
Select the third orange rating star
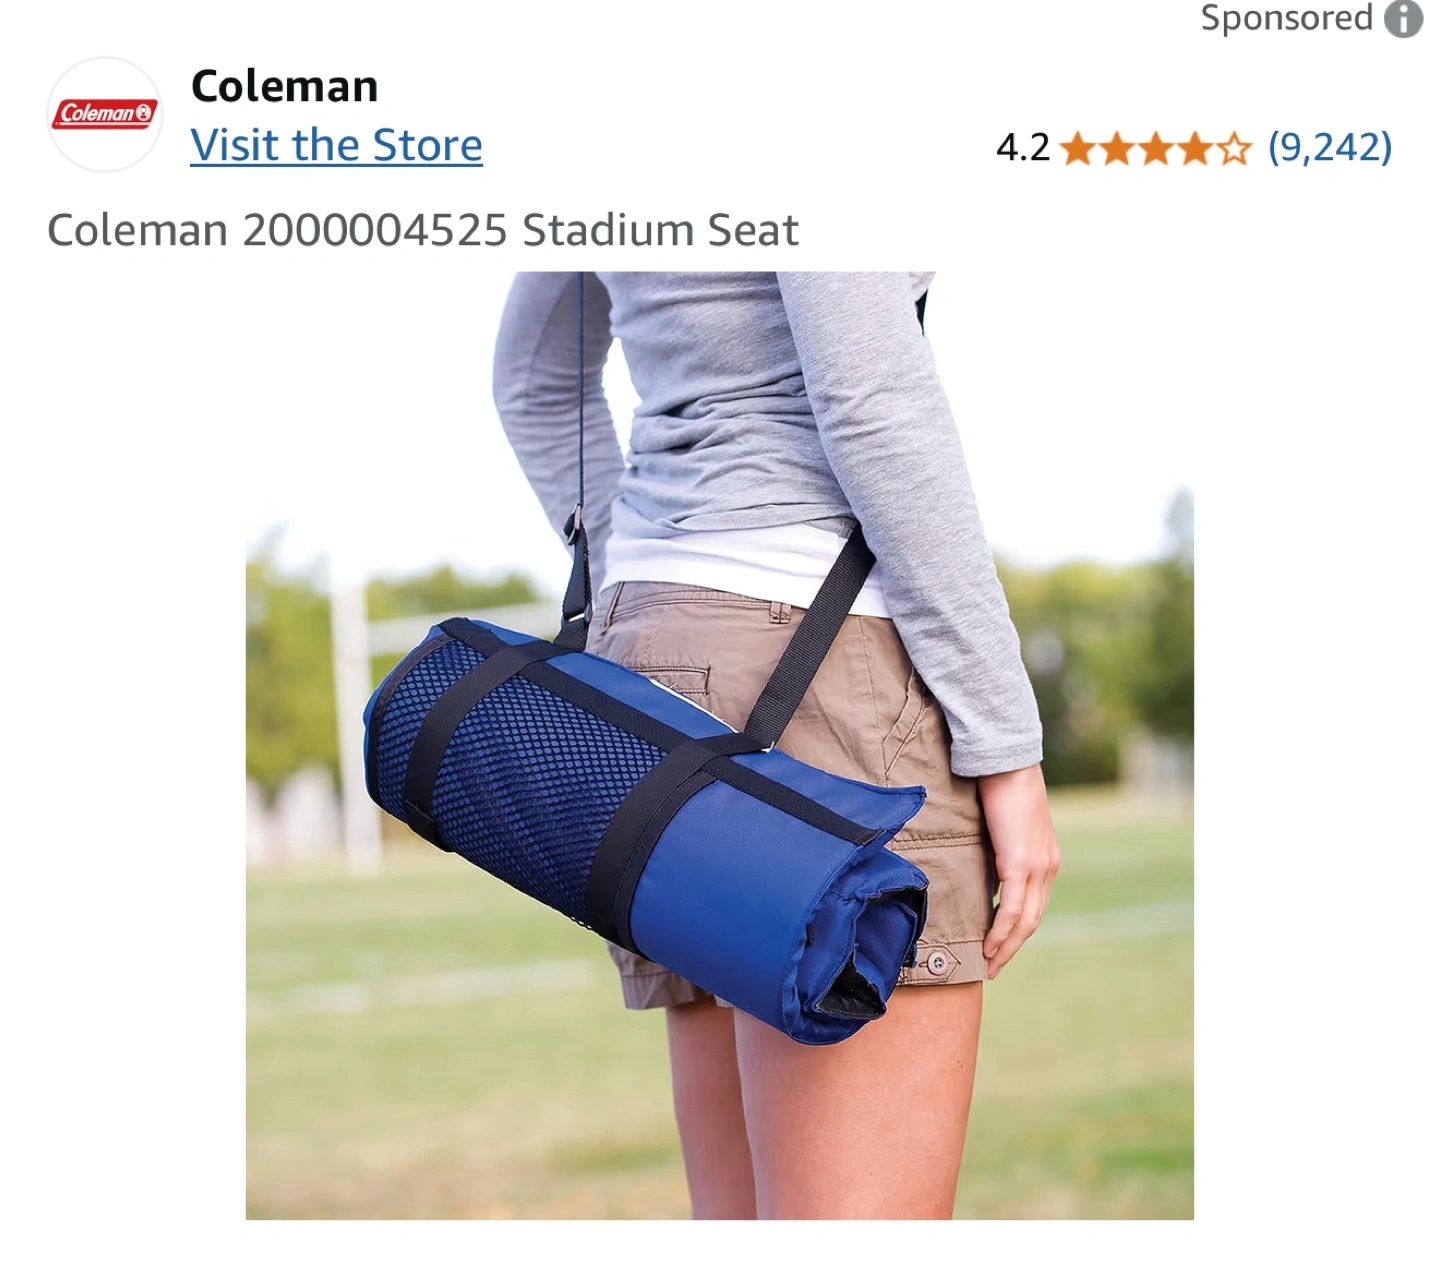1156,149
